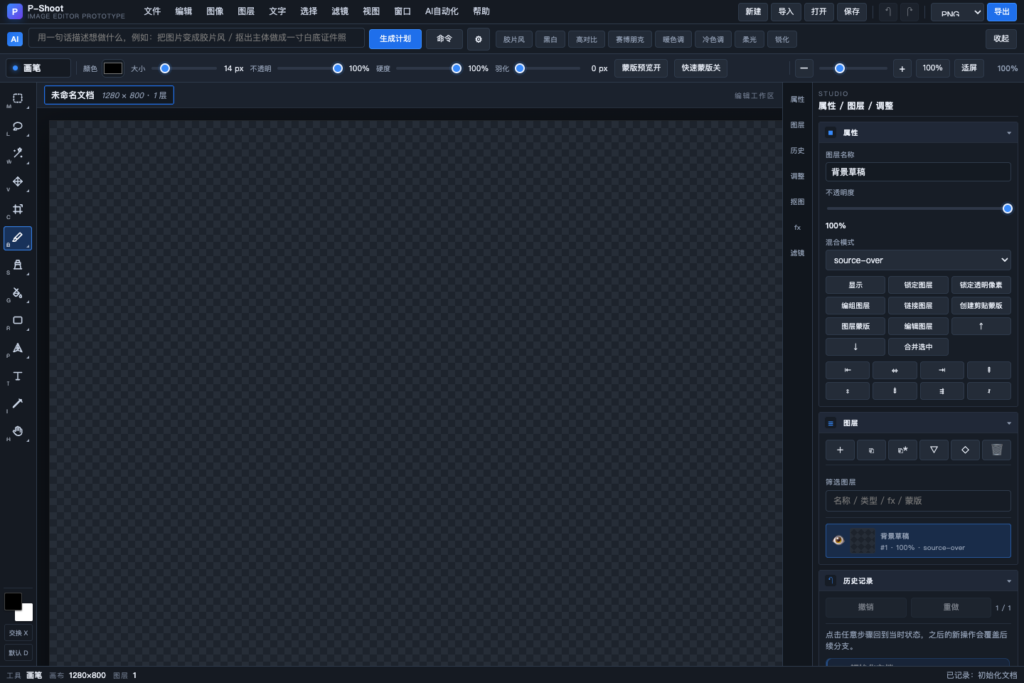
Task: Click the add new layer plus icon
Action: pos(840,450)
